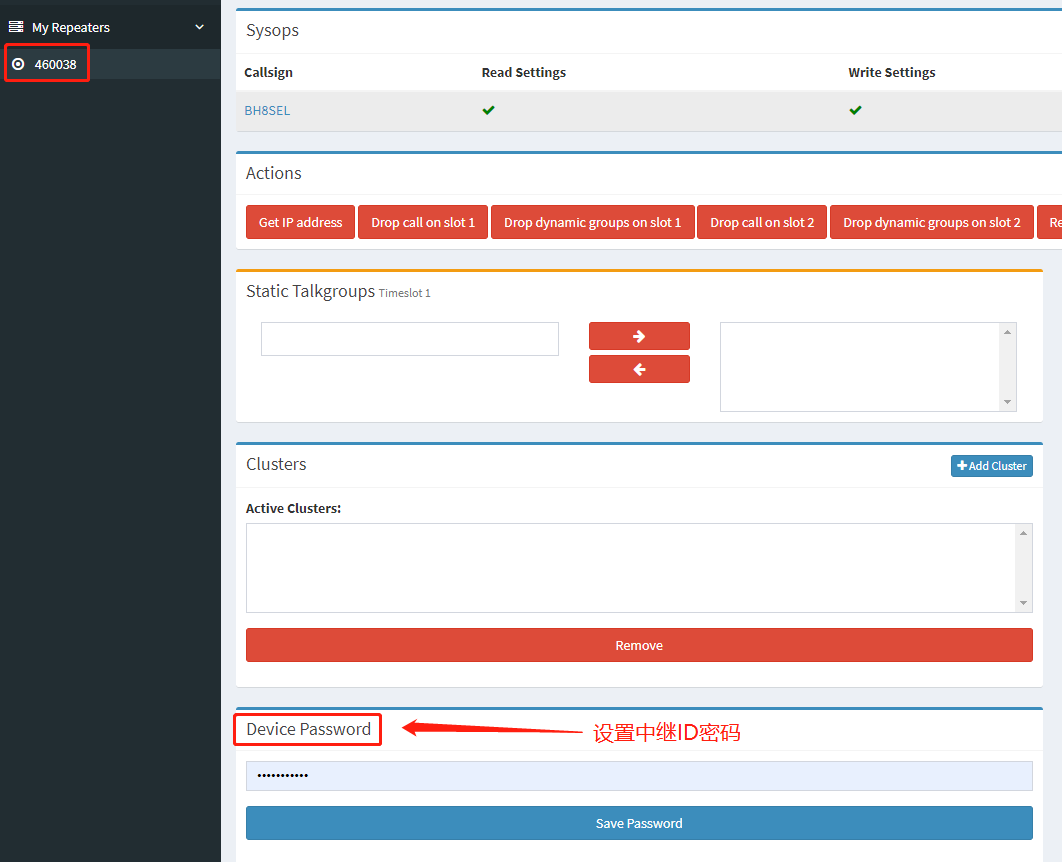This screenshot has height=862, width=1062.
Task: Select repeater 460038 in sidebar
Action: pos(55,64)
